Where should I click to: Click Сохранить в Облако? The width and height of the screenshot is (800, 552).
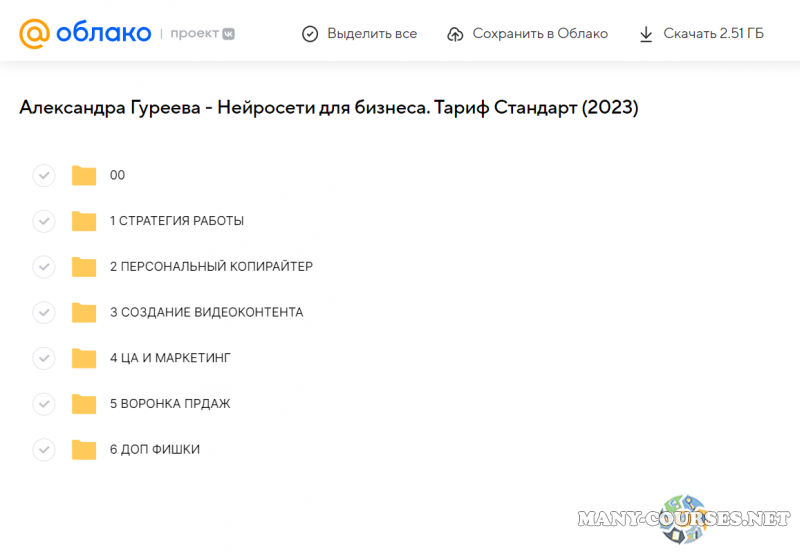click(526, 34)
